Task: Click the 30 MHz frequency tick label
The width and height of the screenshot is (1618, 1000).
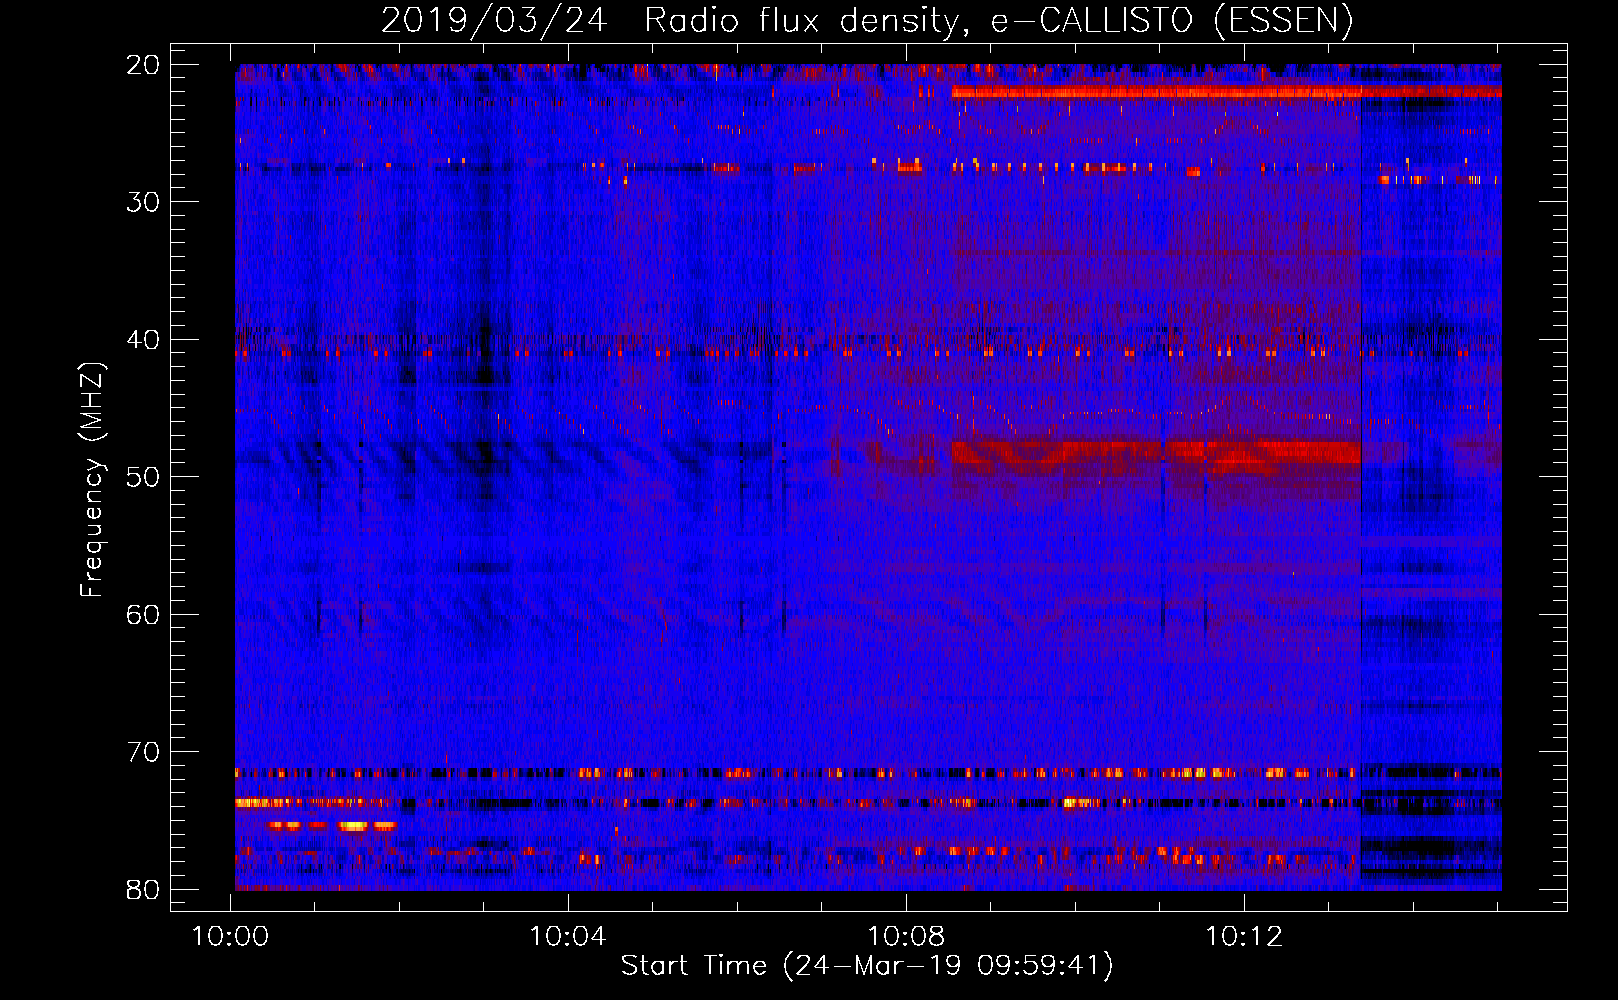Action: (x=144, y=202)
